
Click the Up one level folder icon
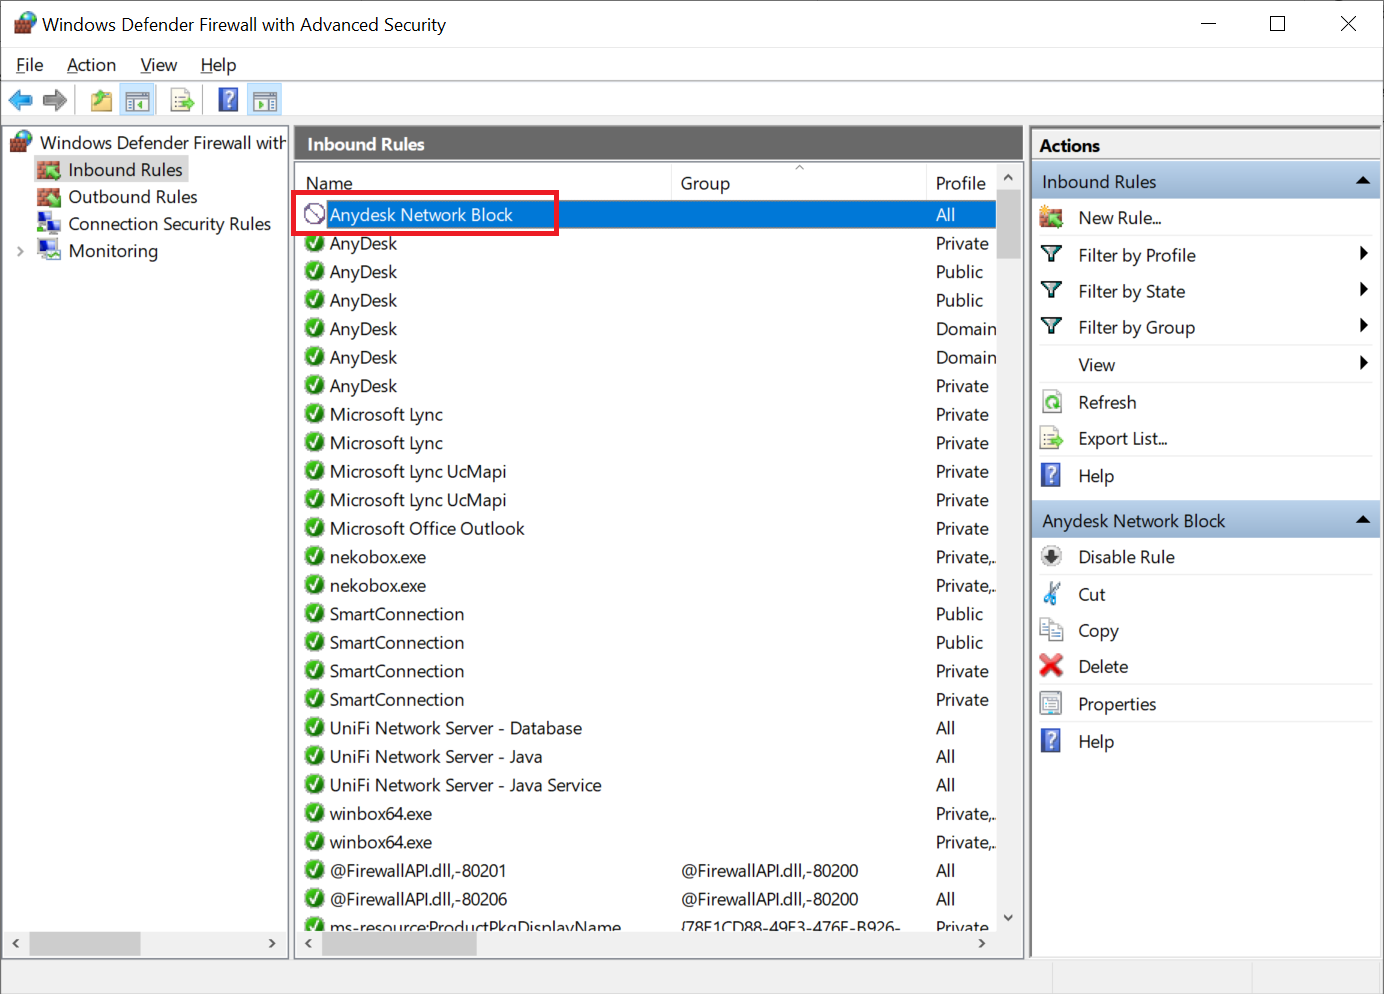(101, 100)
